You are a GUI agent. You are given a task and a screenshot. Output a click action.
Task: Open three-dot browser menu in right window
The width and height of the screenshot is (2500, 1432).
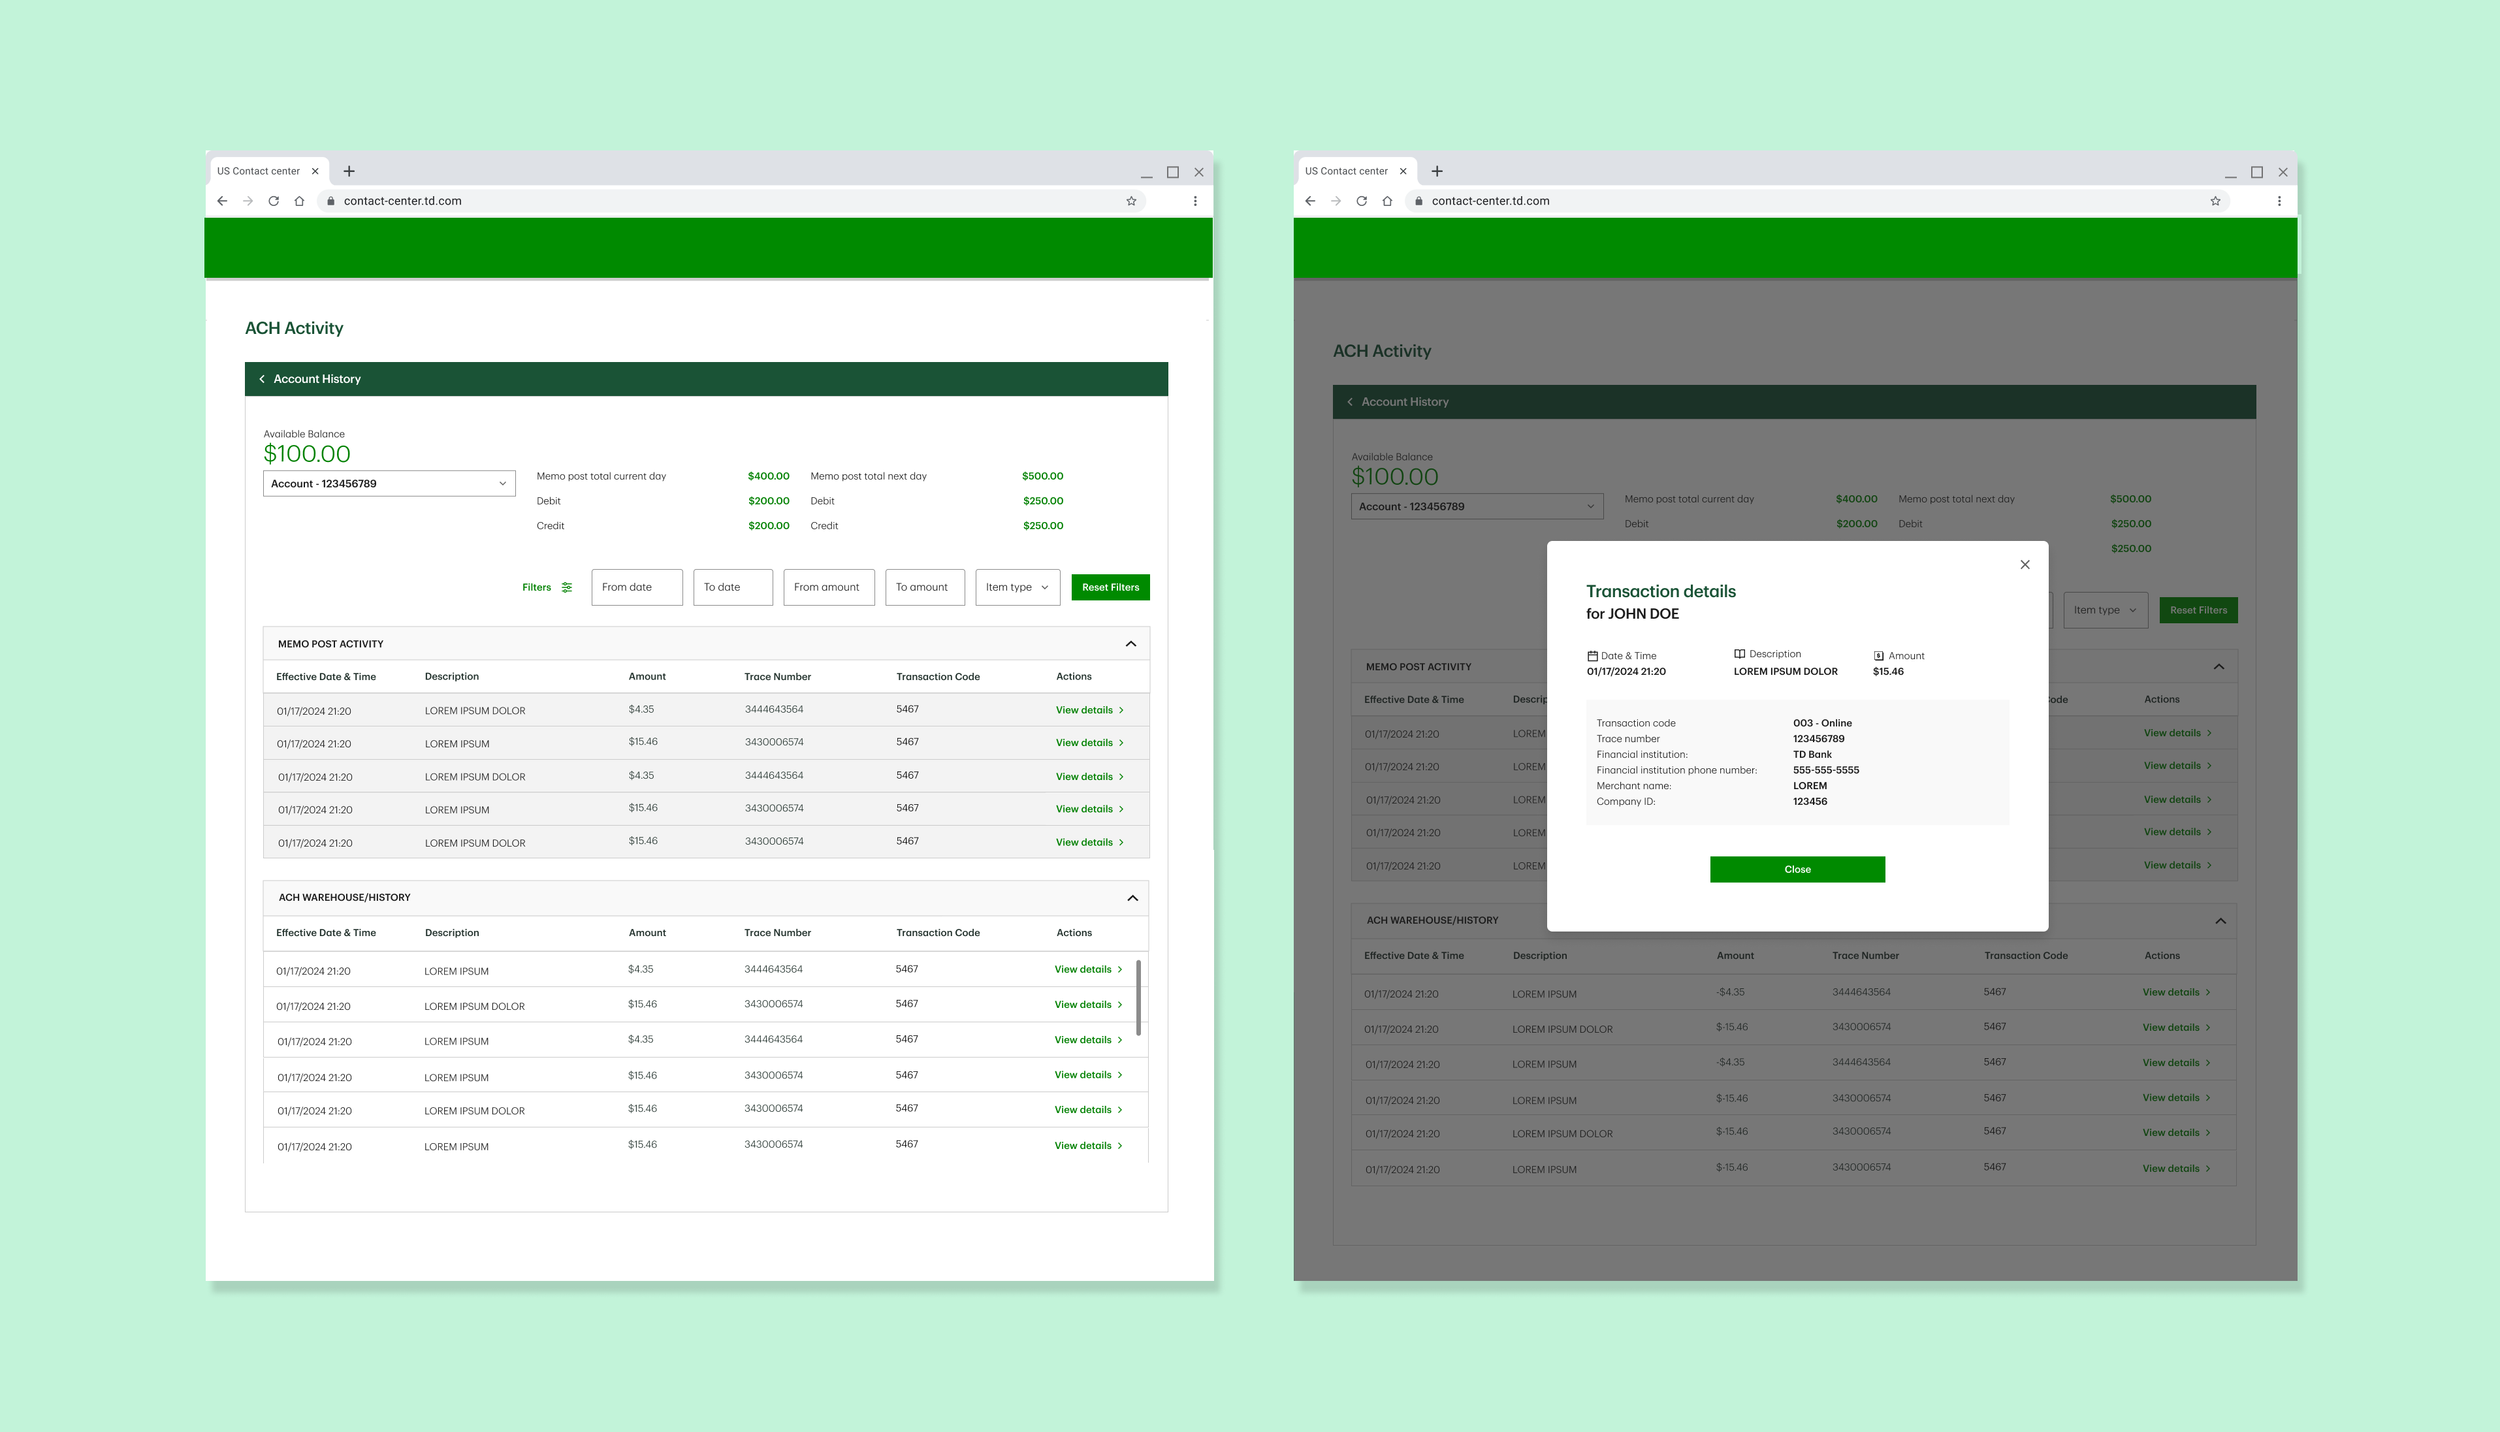[x=2279, y=201]
